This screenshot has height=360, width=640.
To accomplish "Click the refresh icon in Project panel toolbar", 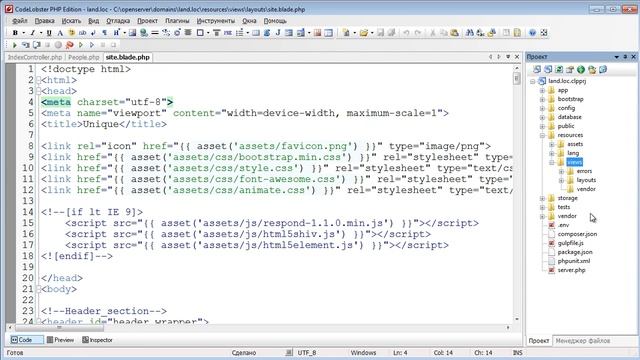I will pos(559,70).
